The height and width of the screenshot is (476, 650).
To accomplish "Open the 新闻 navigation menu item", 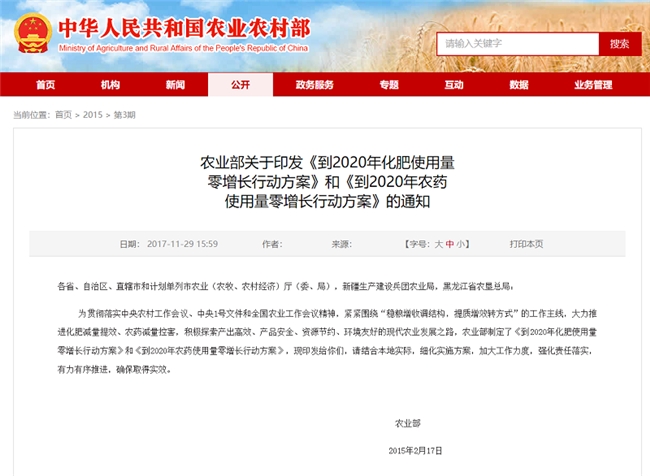I will [x=175, y=85].
